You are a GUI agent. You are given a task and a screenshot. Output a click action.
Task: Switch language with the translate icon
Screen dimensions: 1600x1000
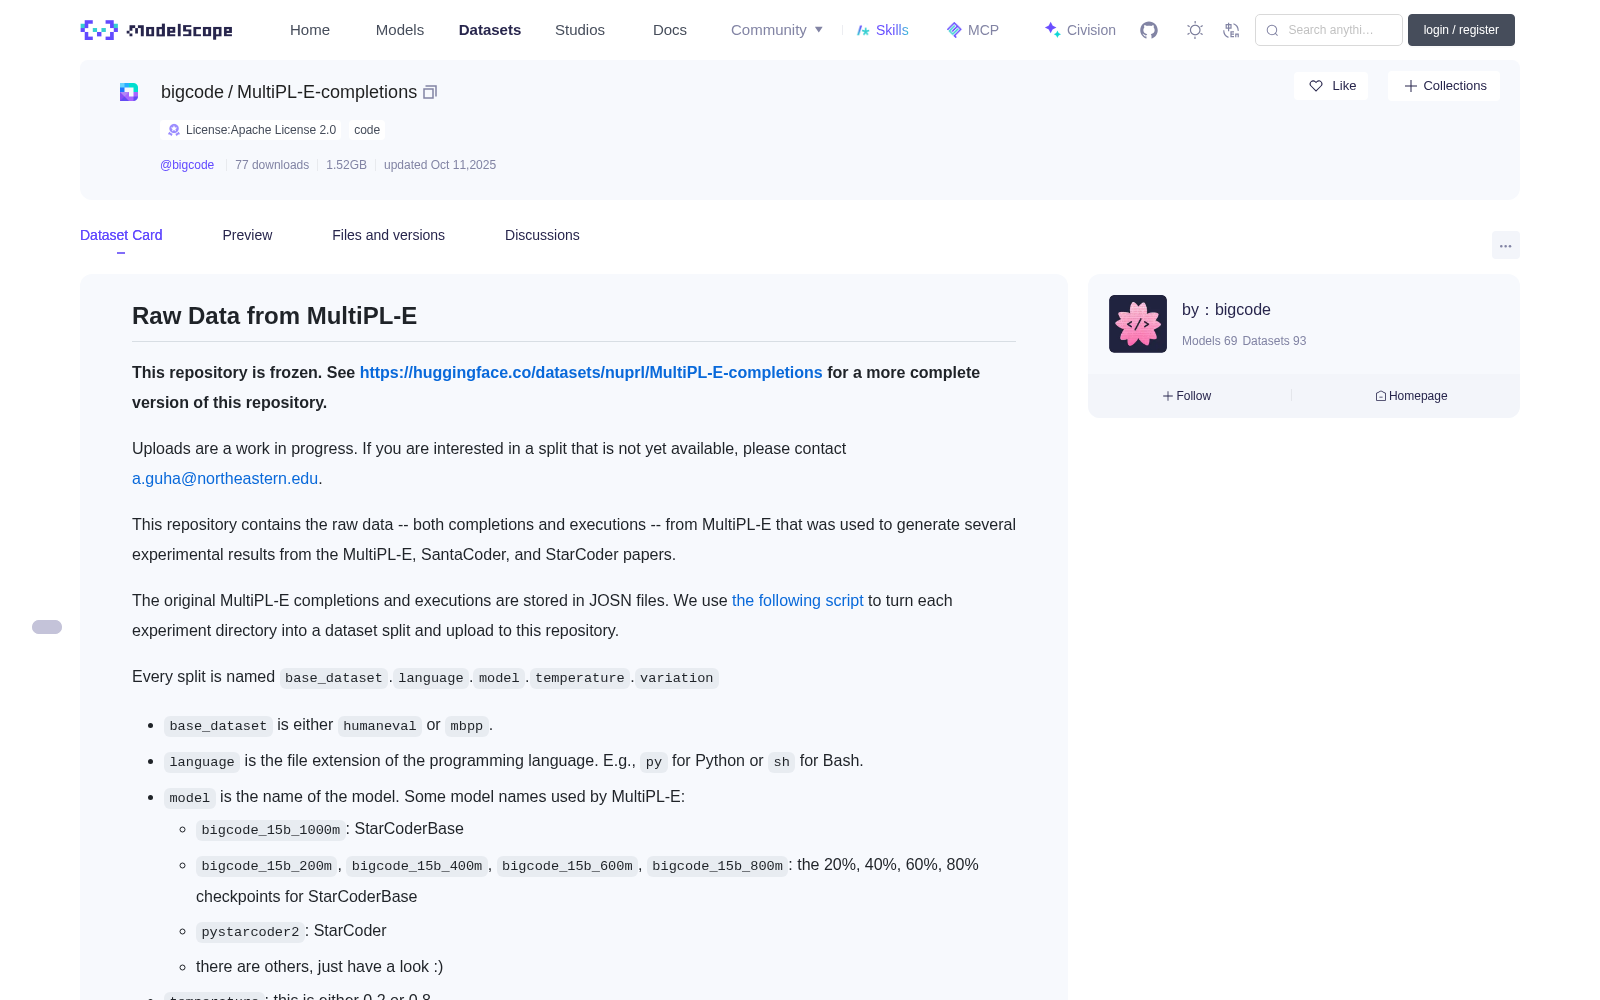[x=1232, y=30]
